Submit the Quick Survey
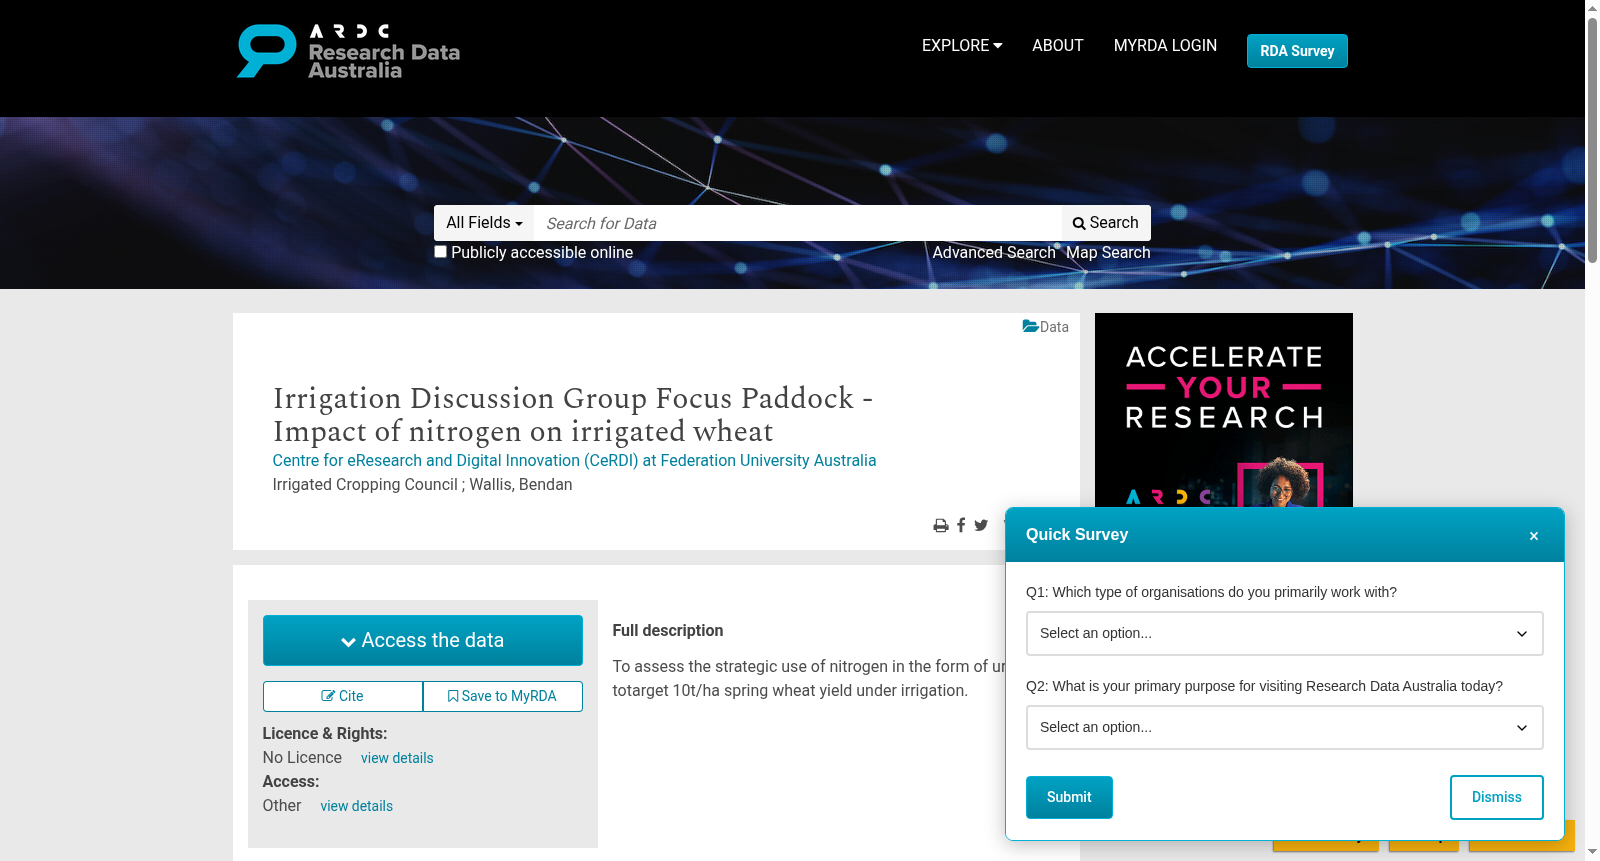1600x861 pixels. pyautogui.click(x=1069, y=797)
